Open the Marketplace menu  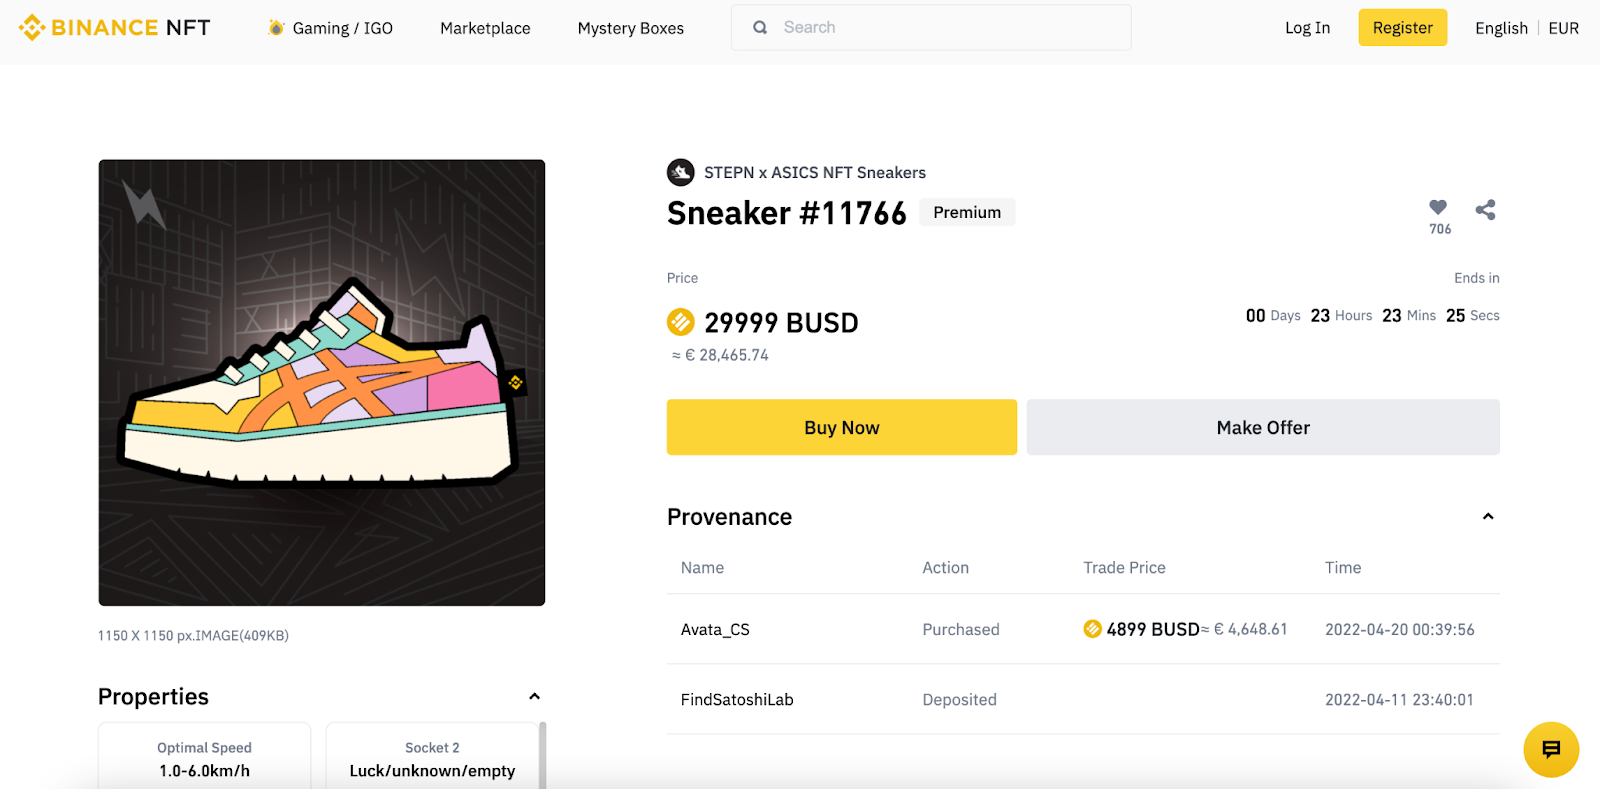(x=485, y=28)
